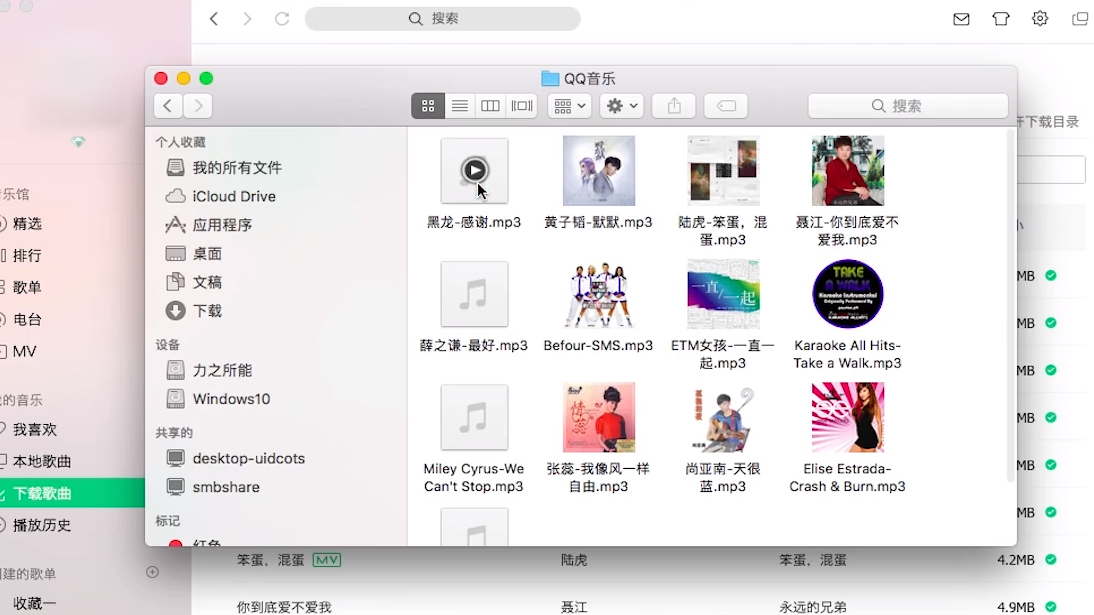Select Miley Cyrus-We Can't Stop.mp3 icon
This screenshot has width=1094, height=615.
tap(474, 417)
